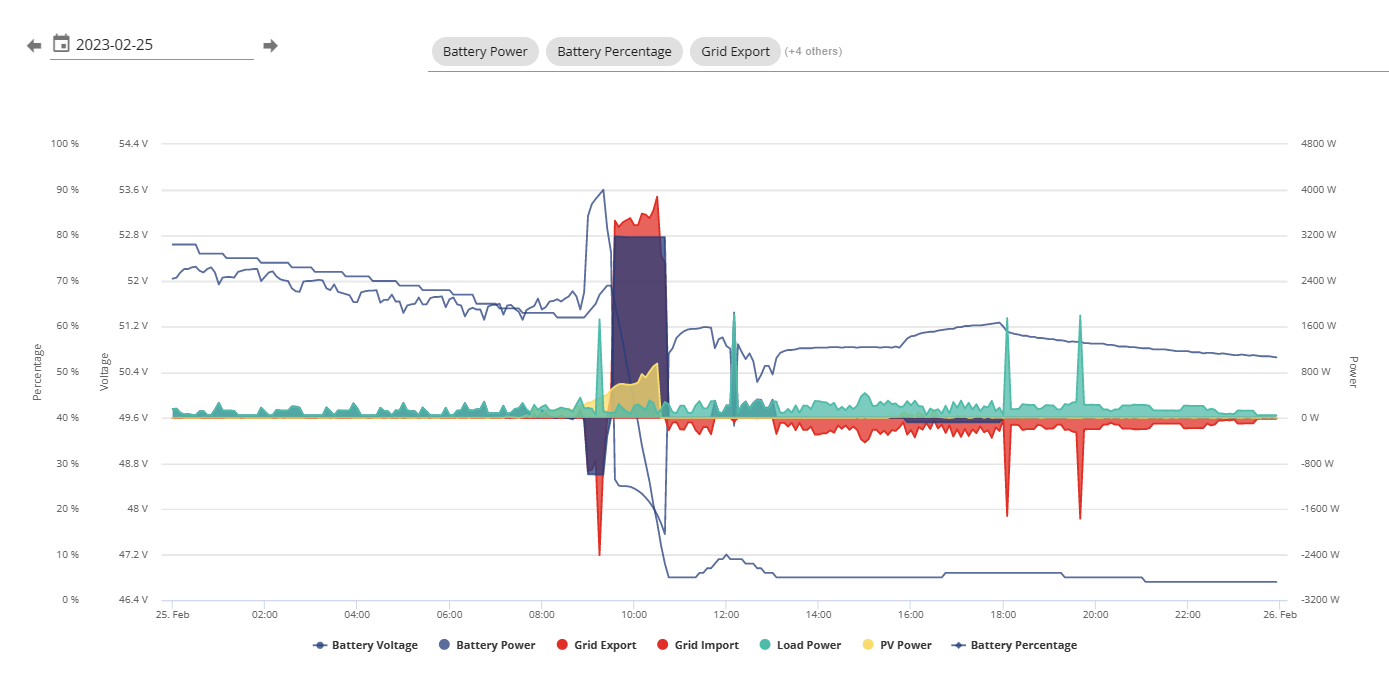Toggle Load Power legend label
1389x695 pixels.
pyautogui.click(x=809, y=646)
